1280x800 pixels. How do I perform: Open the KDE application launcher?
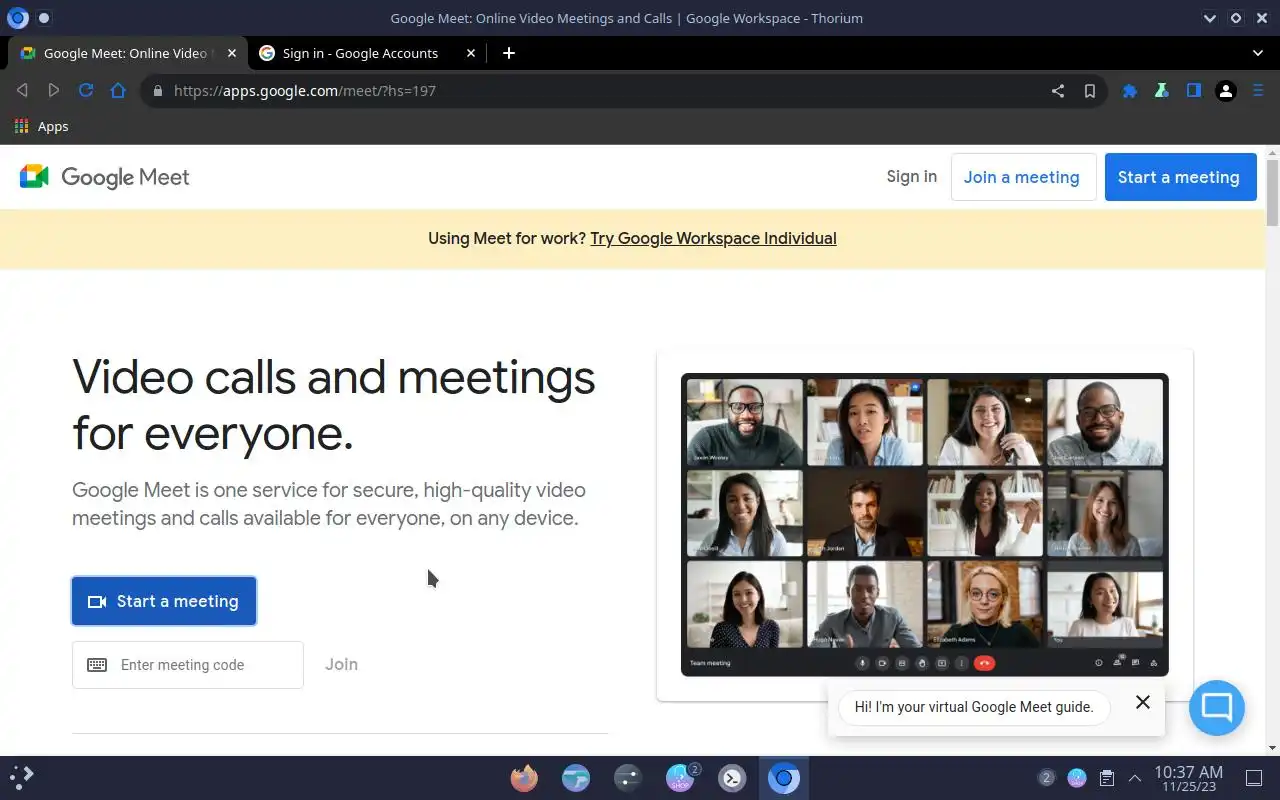(x=22, y=777)
